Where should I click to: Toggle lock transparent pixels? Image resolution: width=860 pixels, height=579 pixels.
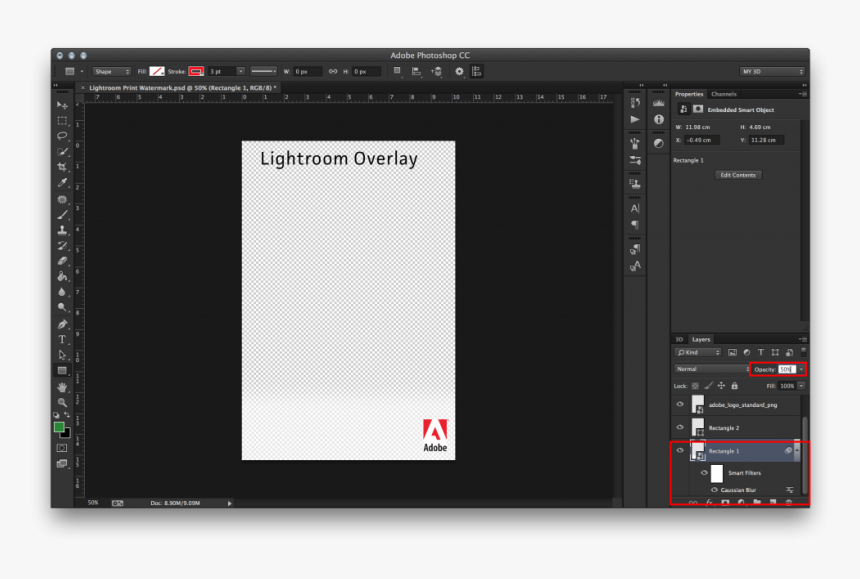[695, 386]
